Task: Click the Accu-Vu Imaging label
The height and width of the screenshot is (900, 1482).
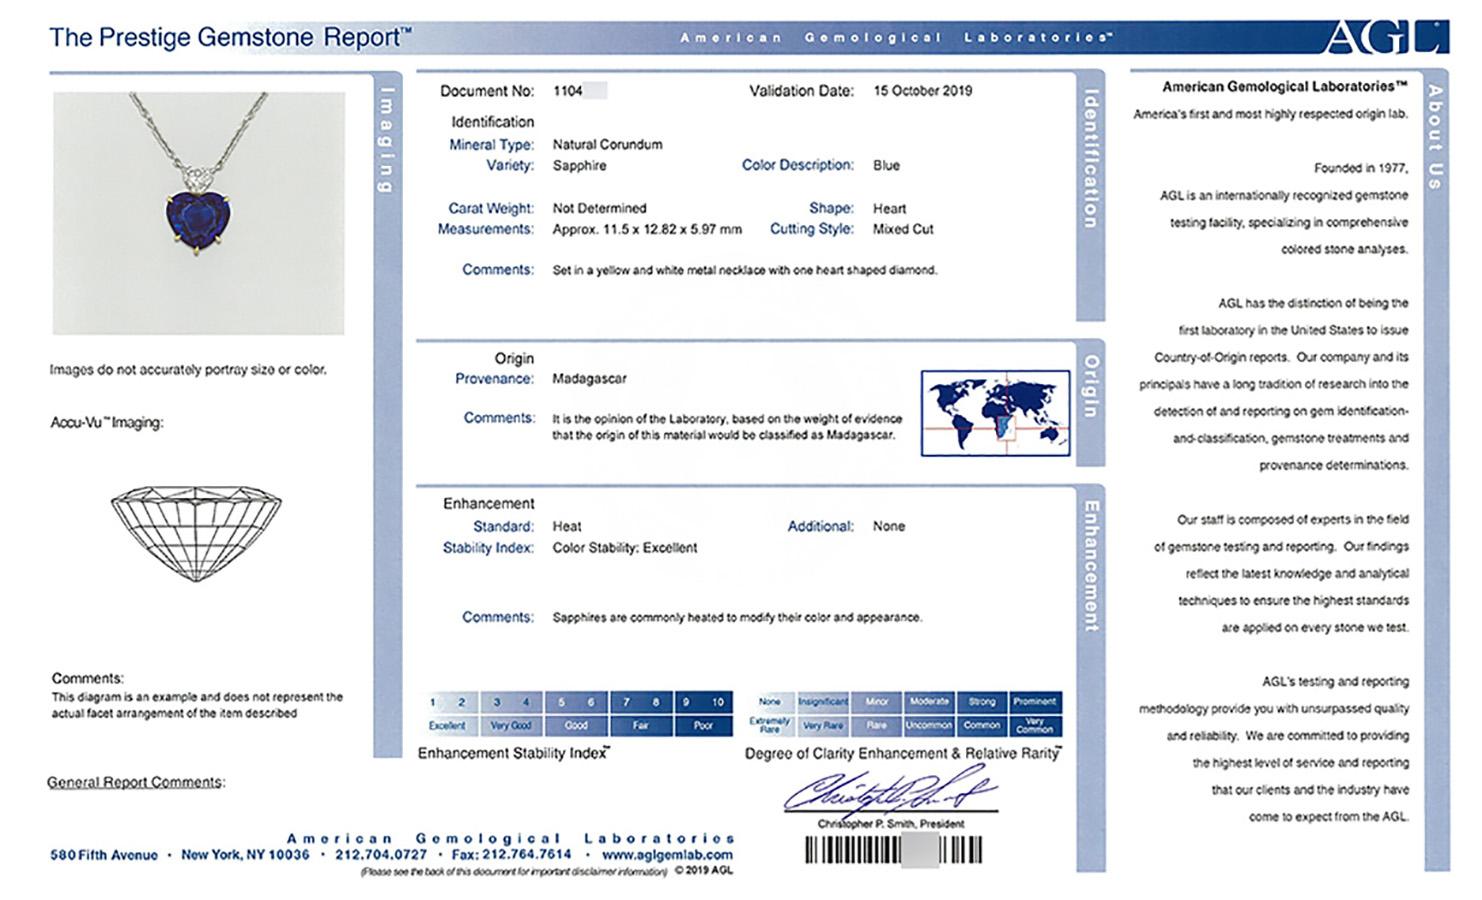Action: coord(107,423)
